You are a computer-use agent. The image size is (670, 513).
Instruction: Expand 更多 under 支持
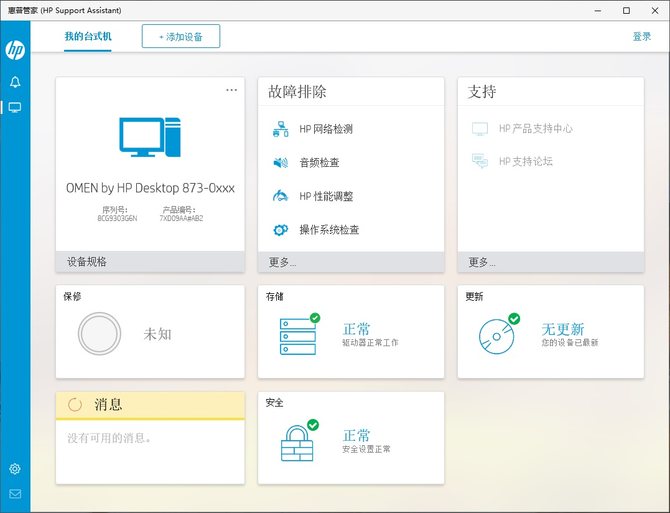coord(482,262)
